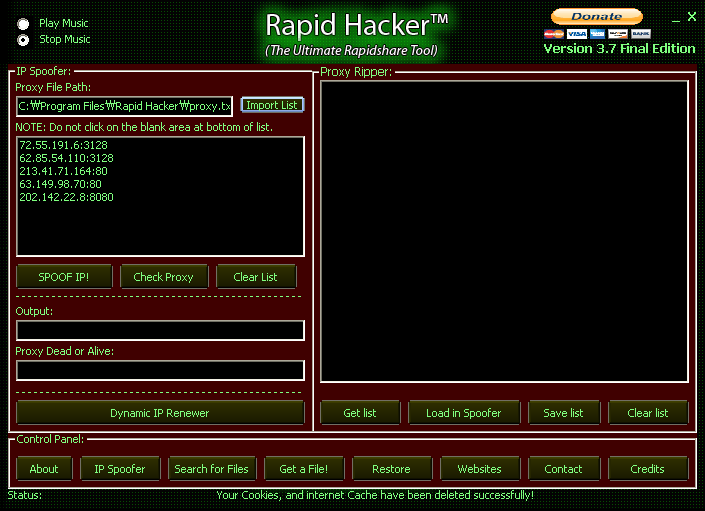This screenshot has width=705, height=511.
Task: Click the cookies deleted status message
Action: click(x=375, y=495)
